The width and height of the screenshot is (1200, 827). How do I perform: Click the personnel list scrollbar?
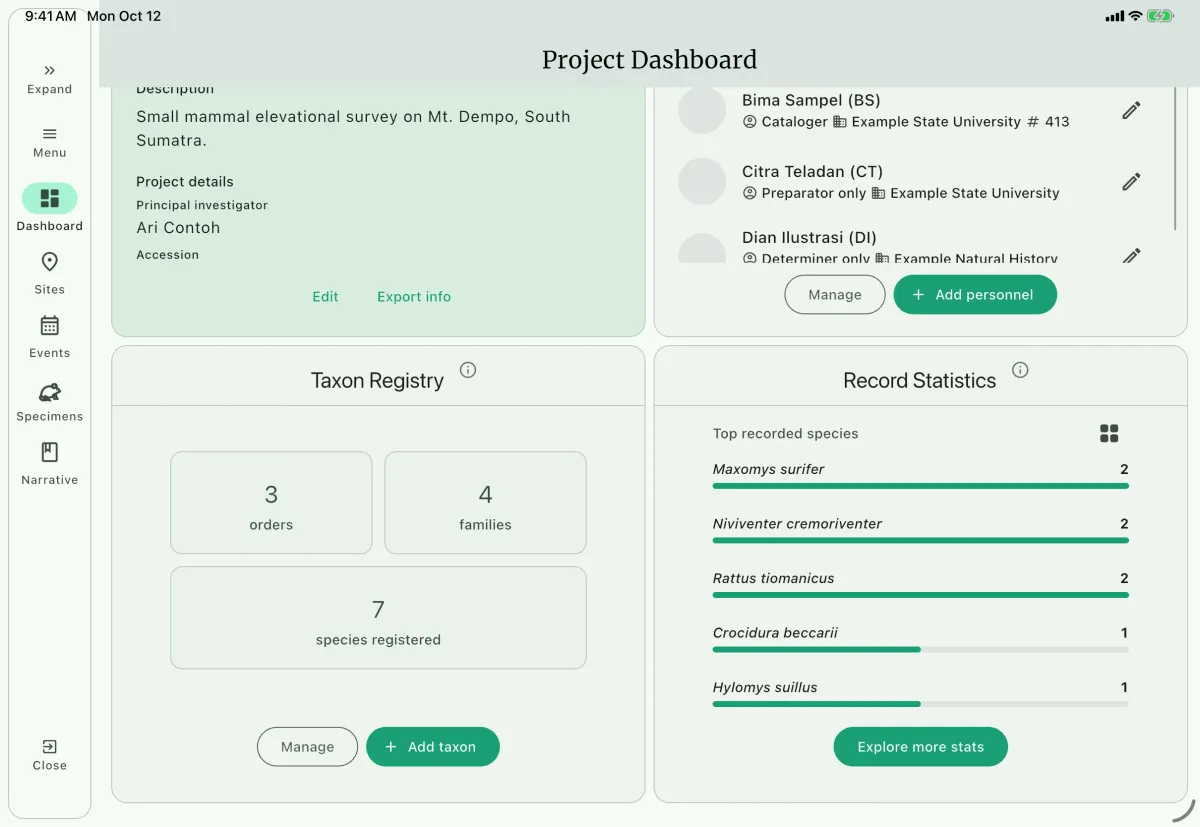pyautogui.click(x=1177, y=160)
